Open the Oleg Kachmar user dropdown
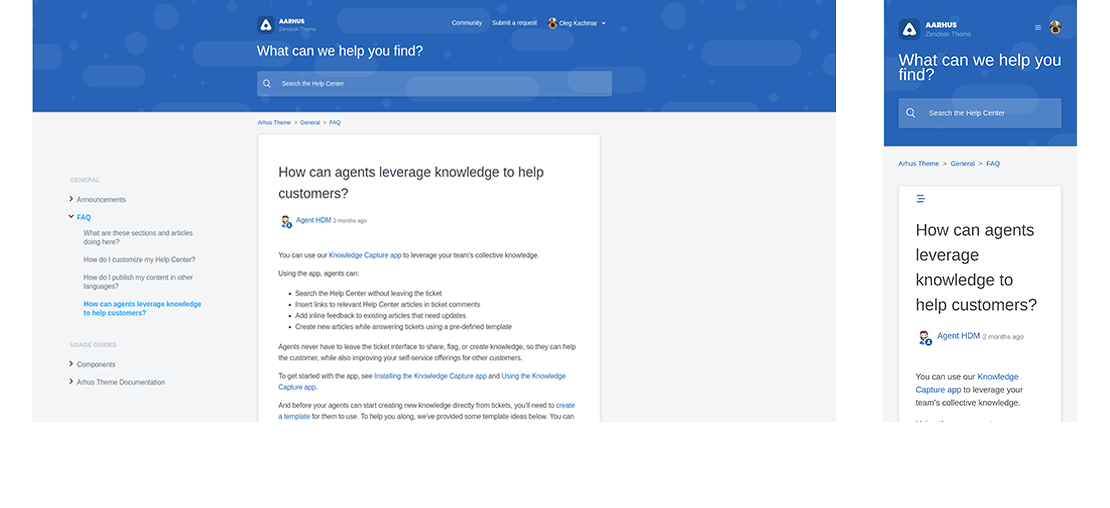 (578, 23)
